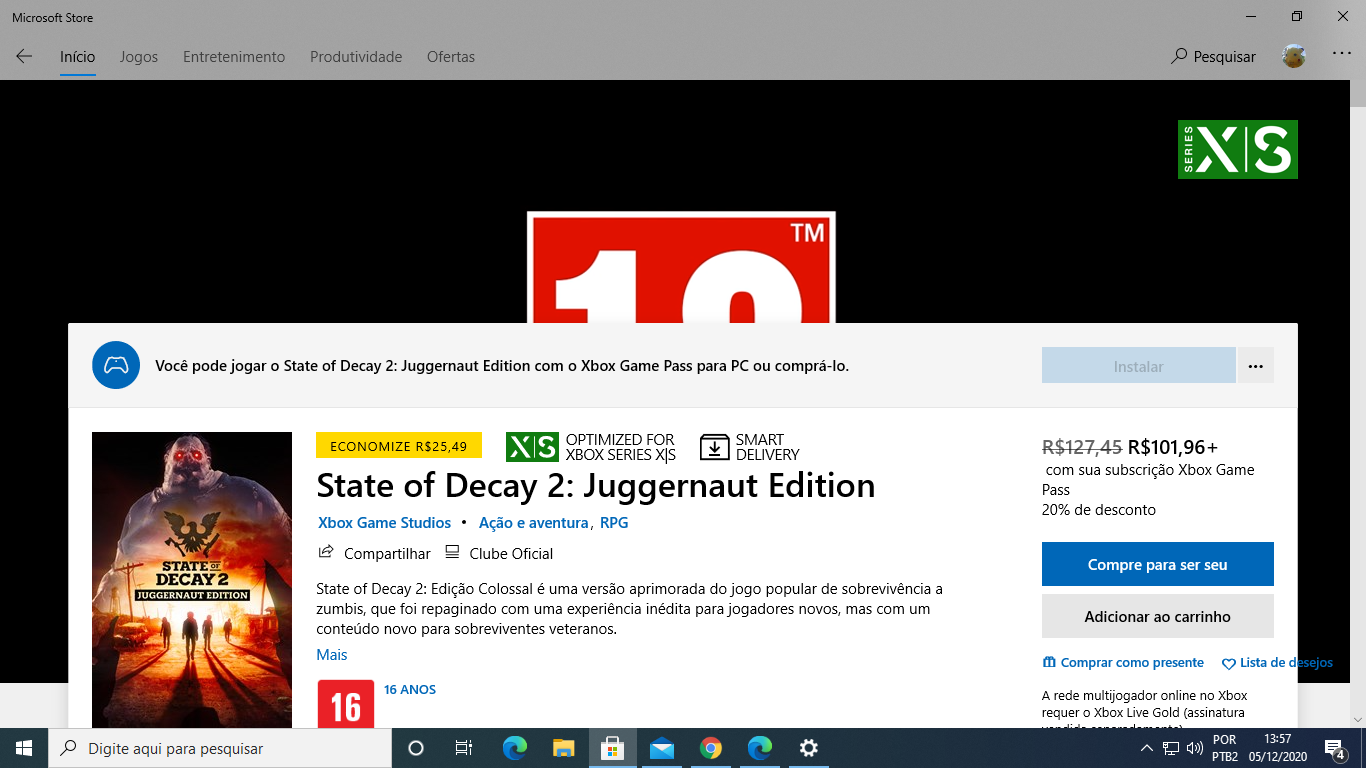The height and width of the screenshot is (768, 1366).
Task: Open Cortana circle in taskbar
Action: coord(416,748)
